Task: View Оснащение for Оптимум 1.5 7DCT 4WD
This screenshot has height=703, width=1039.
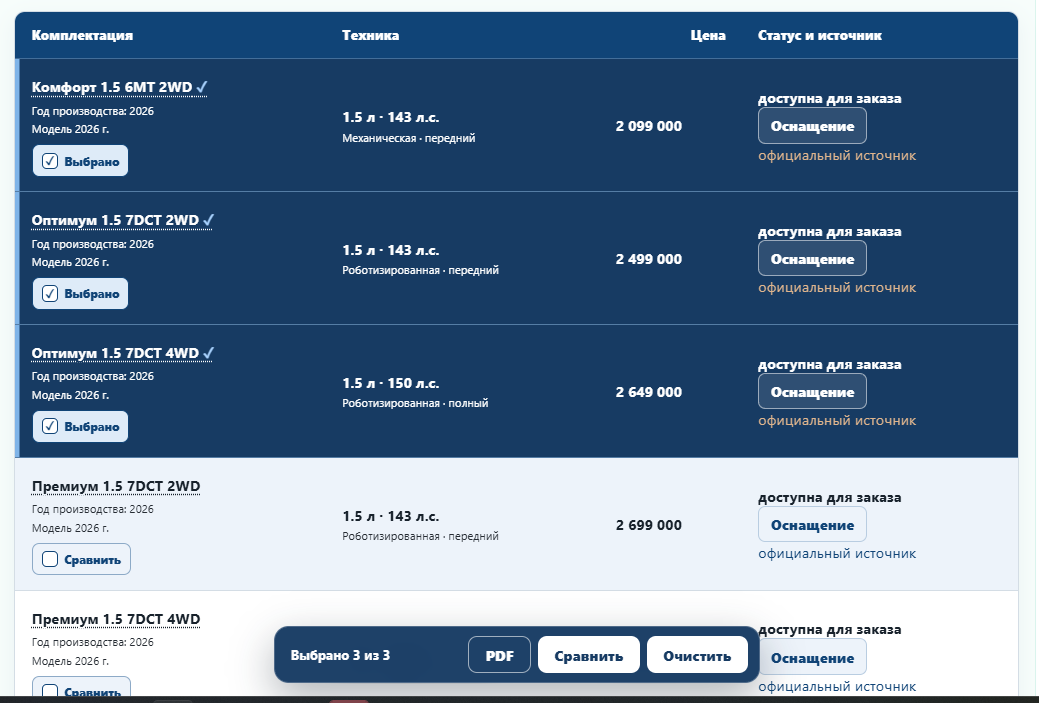Action: coord(812,392)
